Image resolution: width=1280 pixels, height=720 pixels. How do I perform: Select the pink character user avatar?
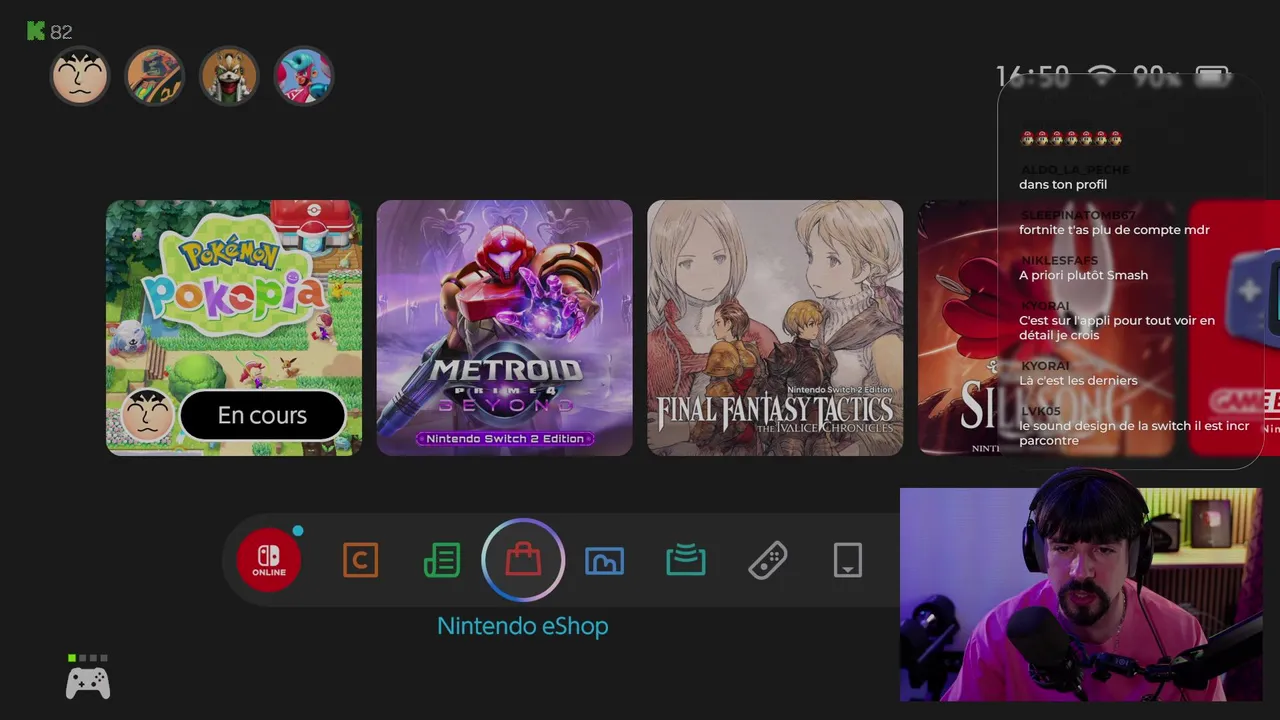[x=304, y=76]
